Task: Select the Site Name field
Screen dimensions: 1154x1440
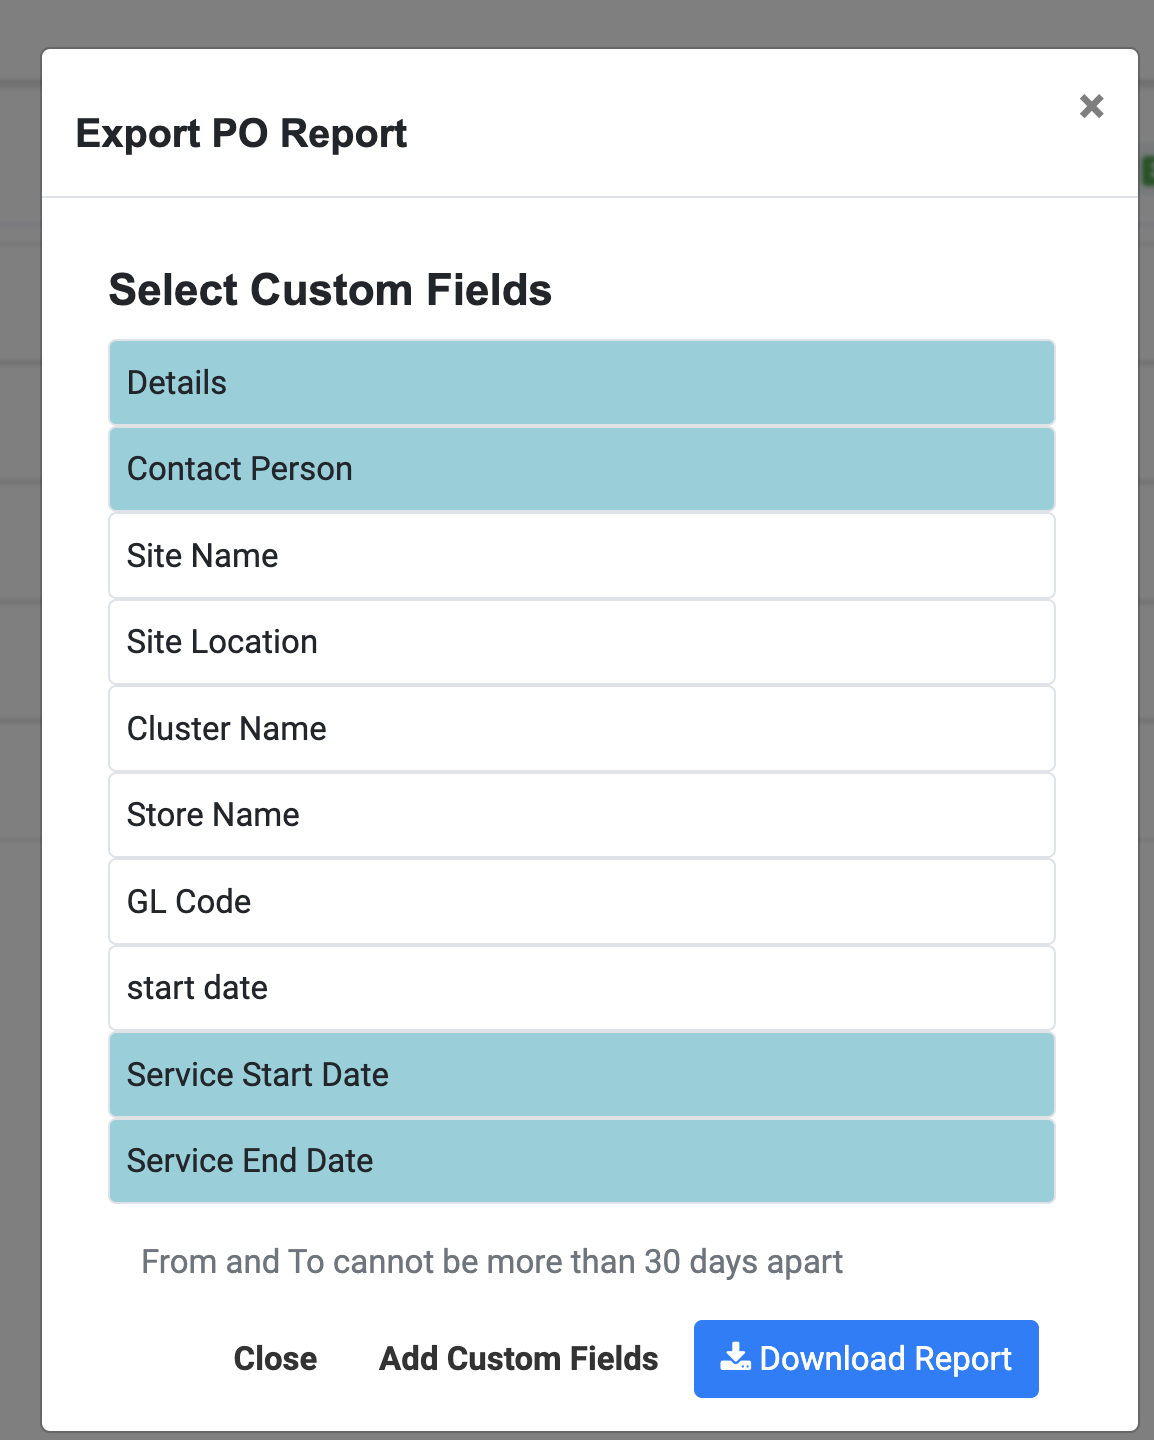Action: click(580, 555)
